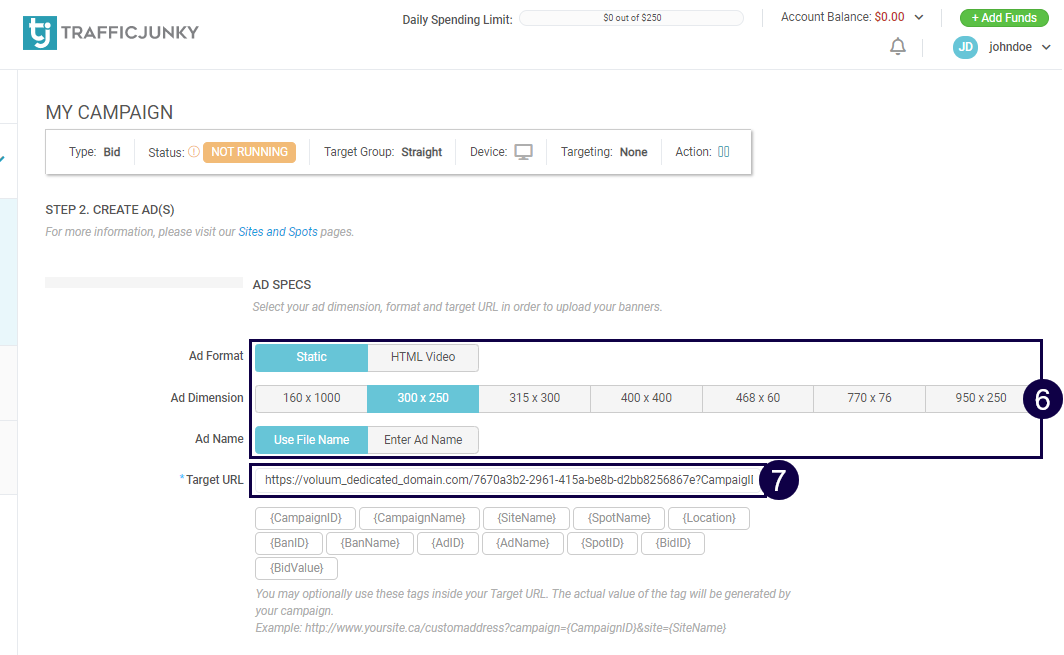The image size is (1064, 655).
Task: Select Use File Name option
Action: point(311,440)
